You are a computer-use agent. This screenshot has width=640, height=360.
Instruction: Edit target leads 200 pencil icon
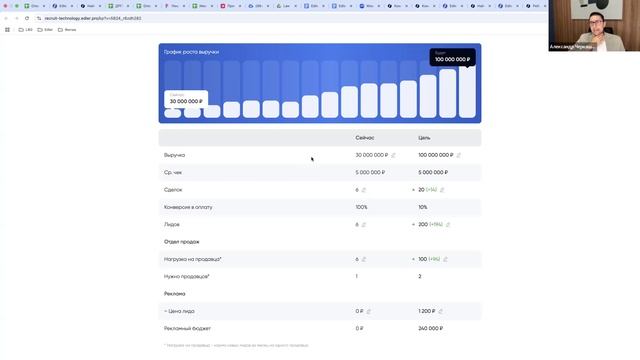(x=448, y=224)
